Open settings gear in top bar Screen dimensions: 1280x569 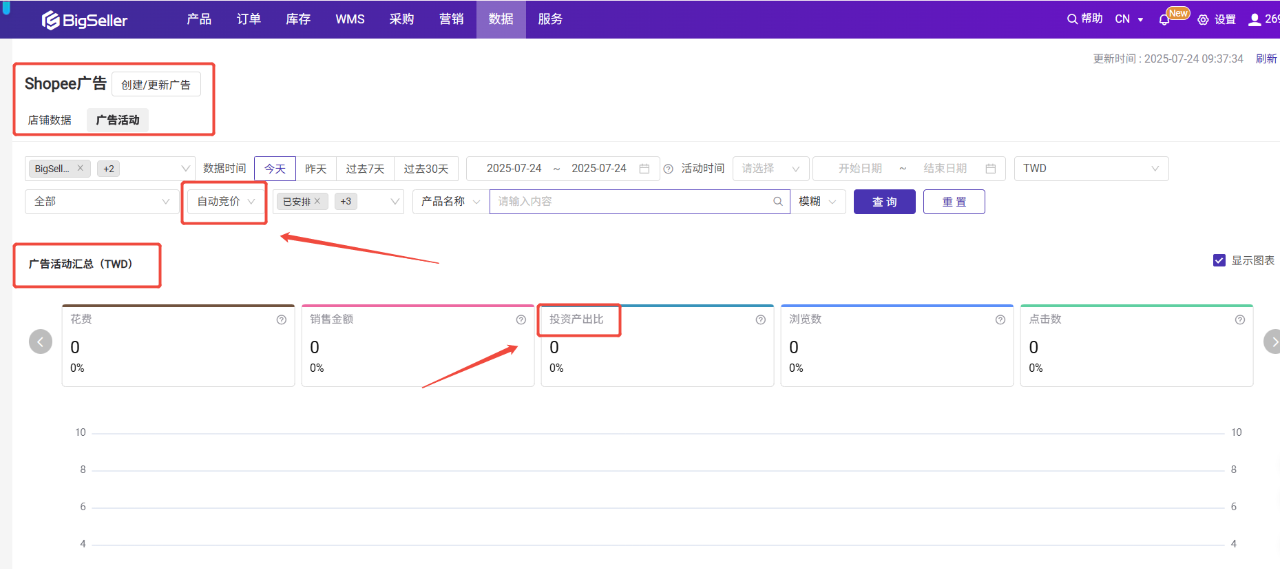[x=1203, y=20]
